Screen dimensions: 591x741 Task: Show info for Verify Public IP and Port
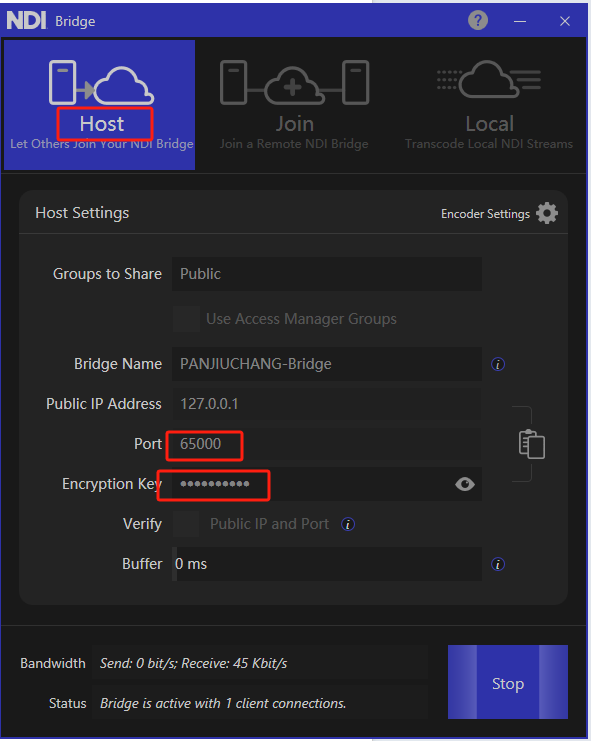pos(348,524)
